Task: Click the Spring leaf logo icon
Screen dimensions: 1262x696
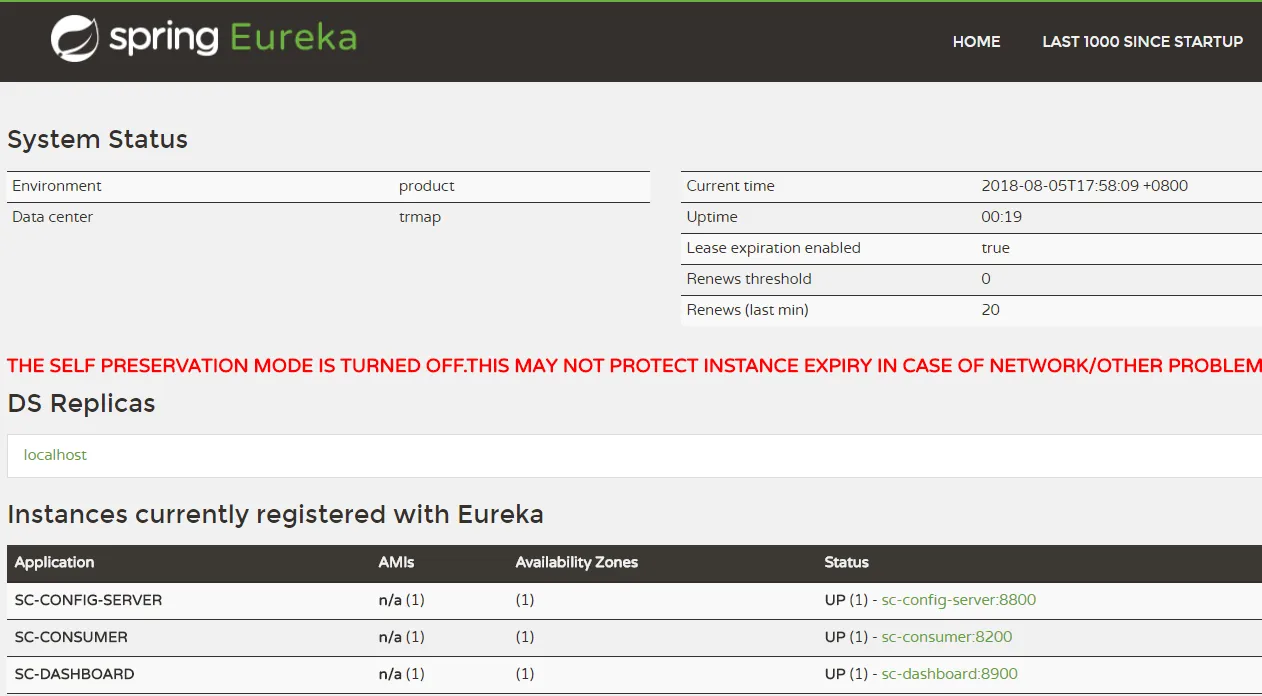Action: (75, 39)
